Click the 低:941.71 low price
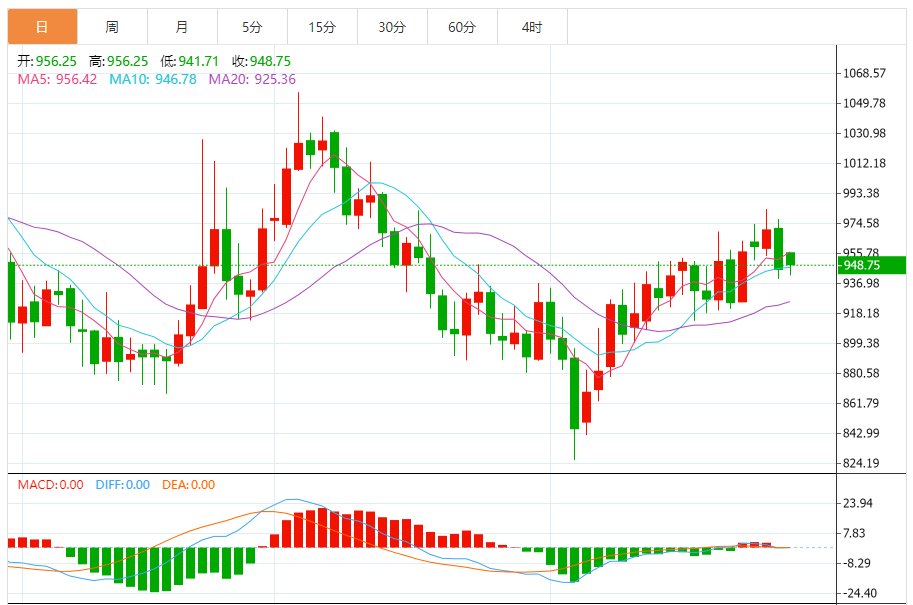 click(x=190, y=61)
